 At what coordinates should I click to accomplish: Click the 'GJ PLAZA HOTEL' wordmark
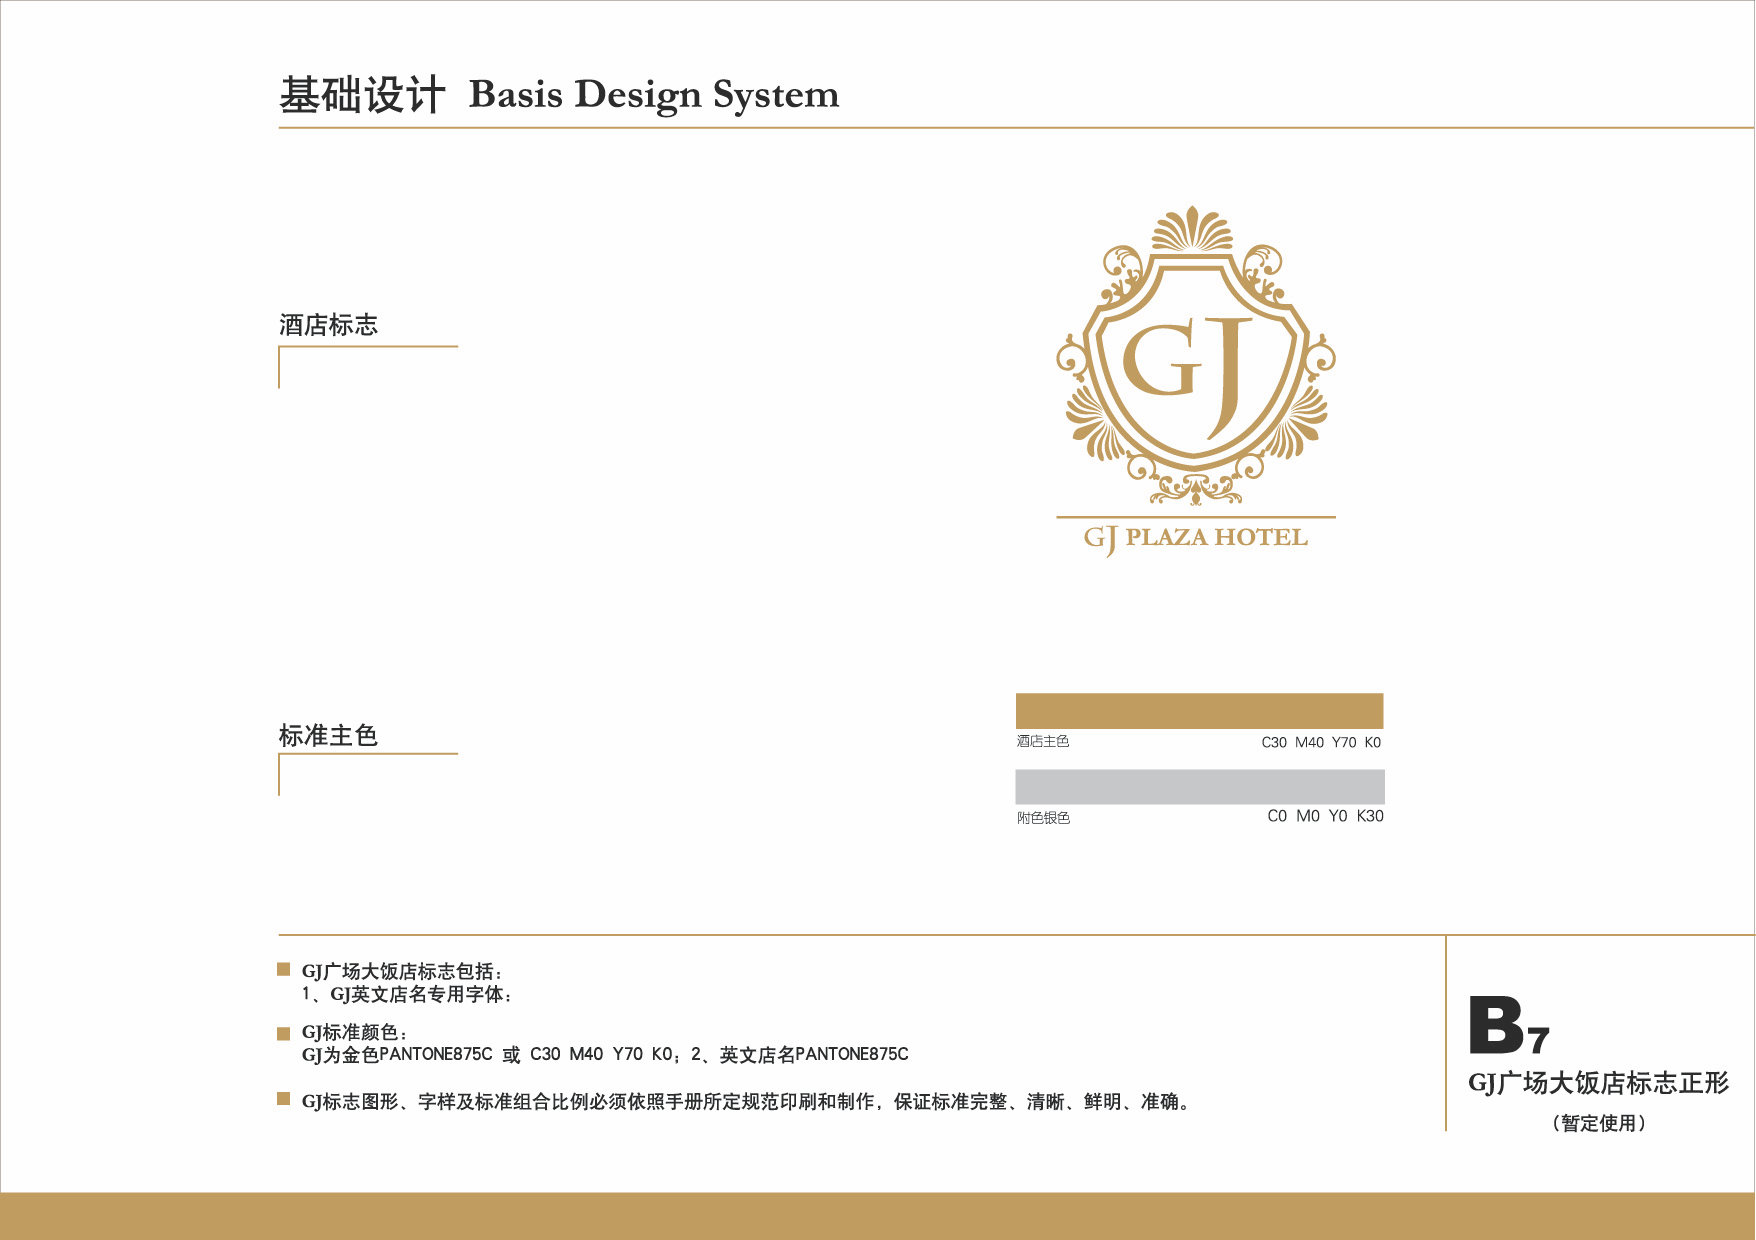(x=1196, y=539)
